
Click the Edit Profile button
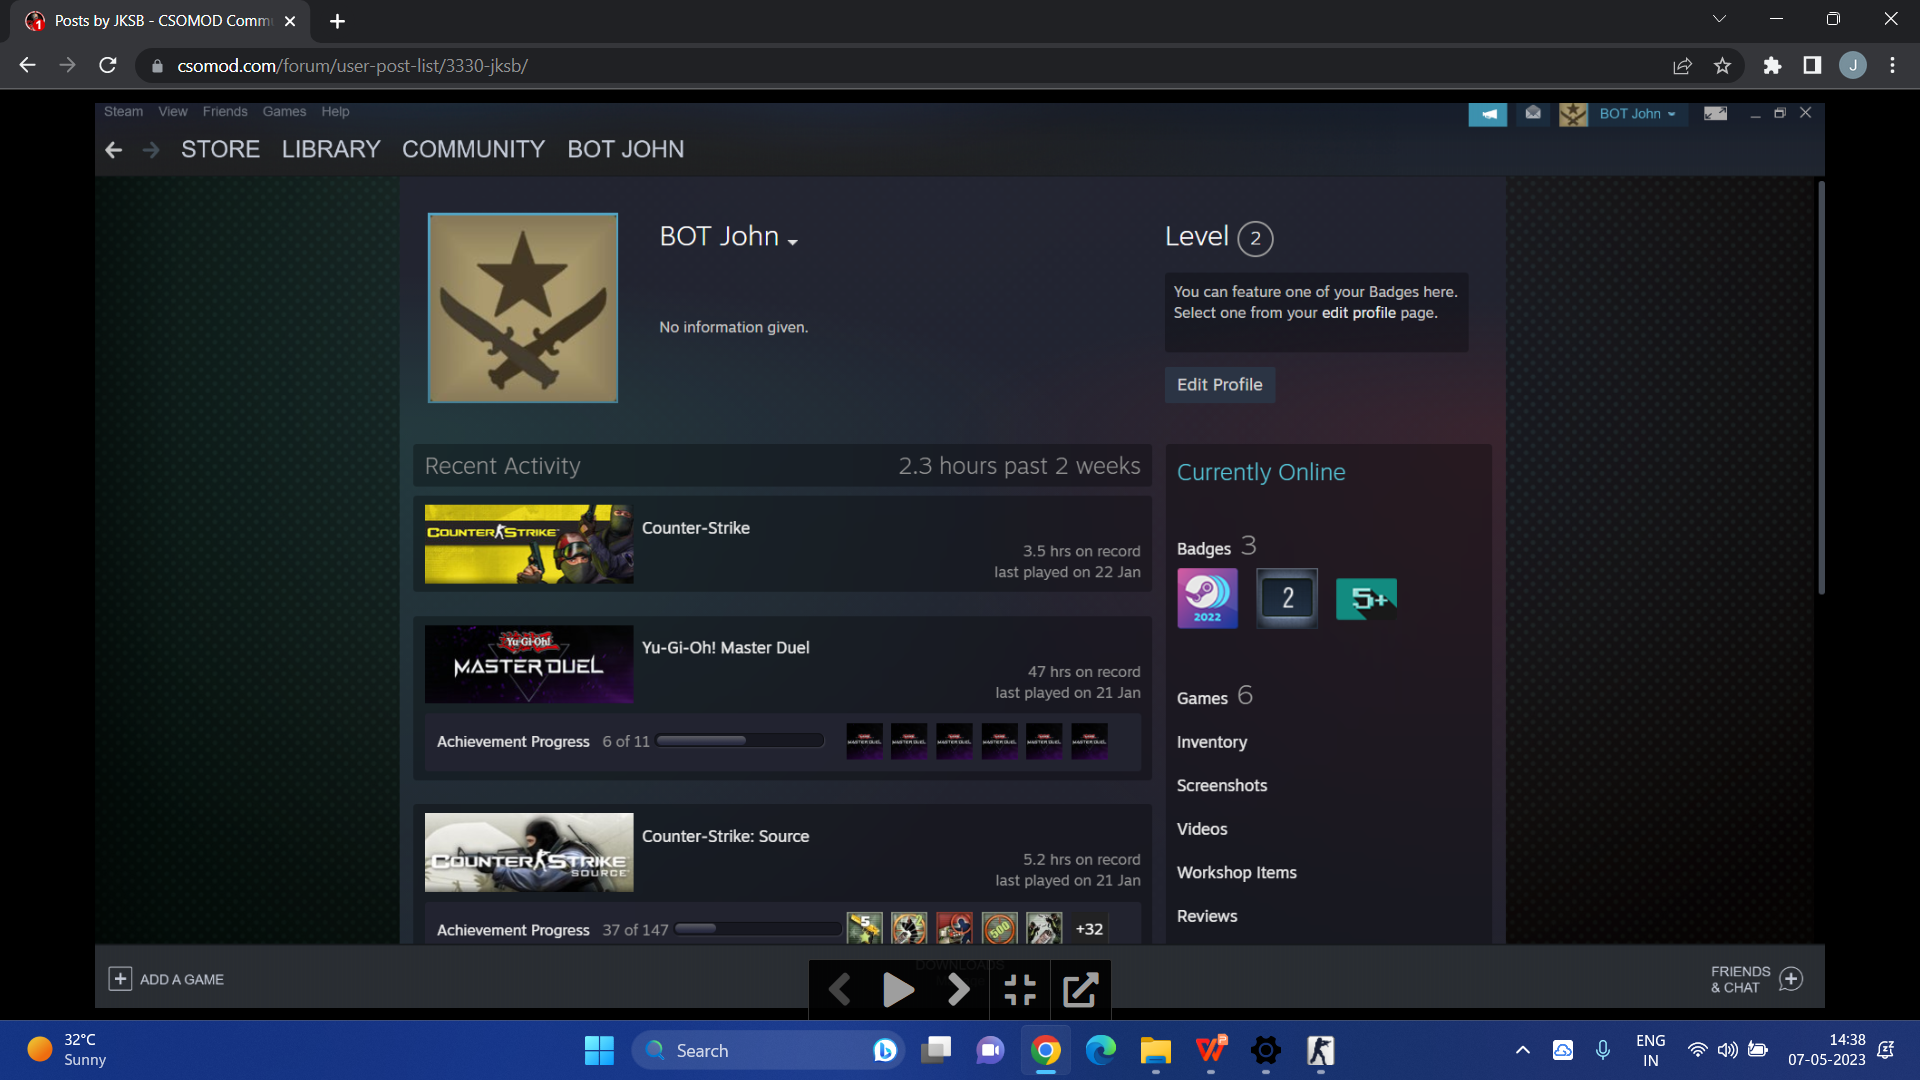click(x=1219, y=385)
